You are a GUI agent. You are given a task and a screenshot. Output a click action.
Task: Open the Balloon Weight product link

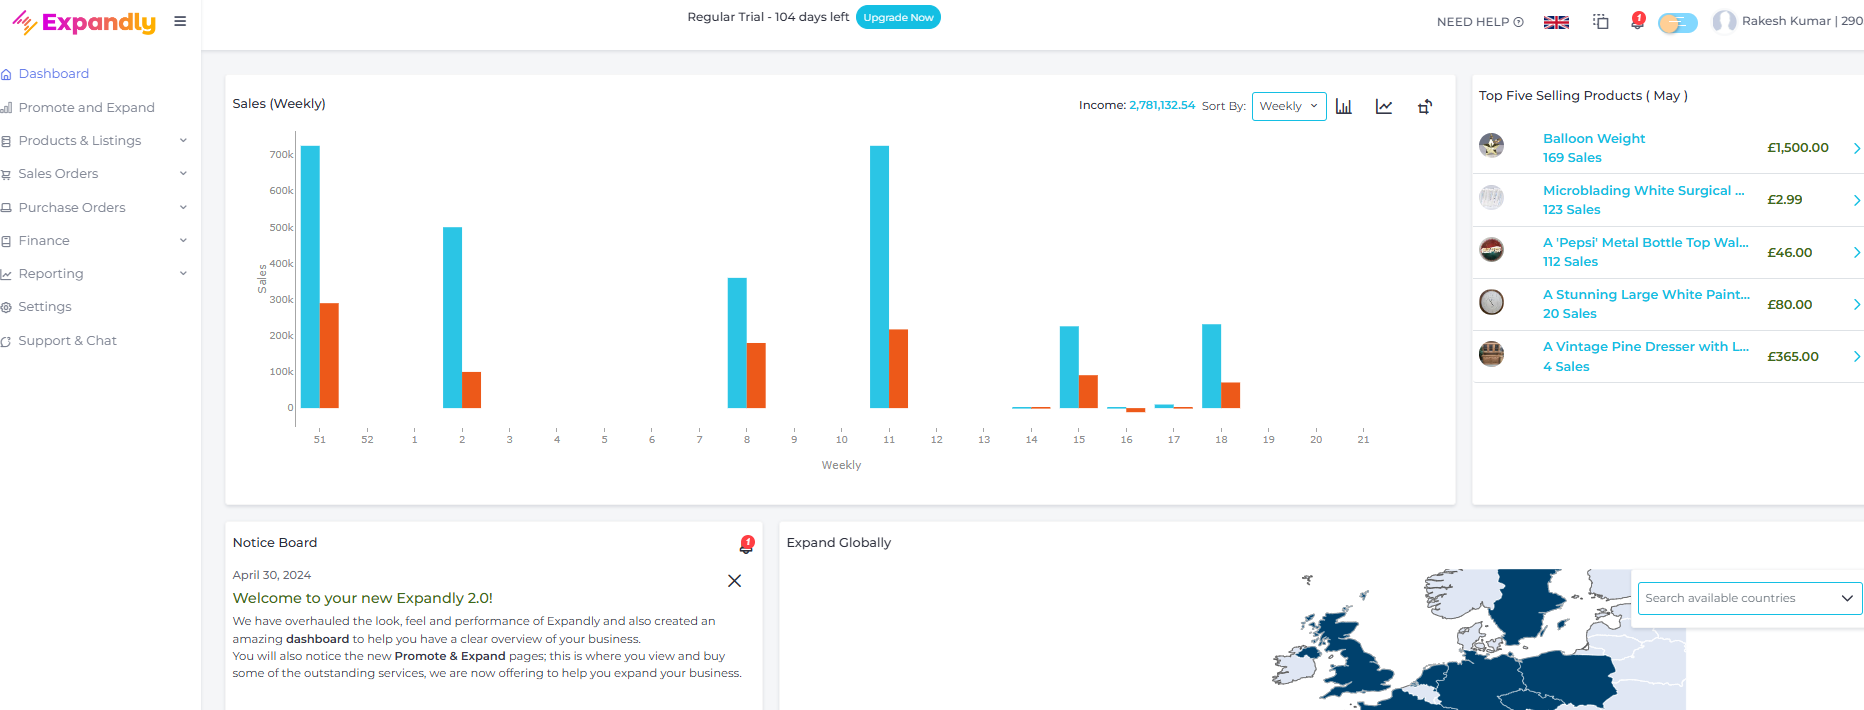(1593, 139)
